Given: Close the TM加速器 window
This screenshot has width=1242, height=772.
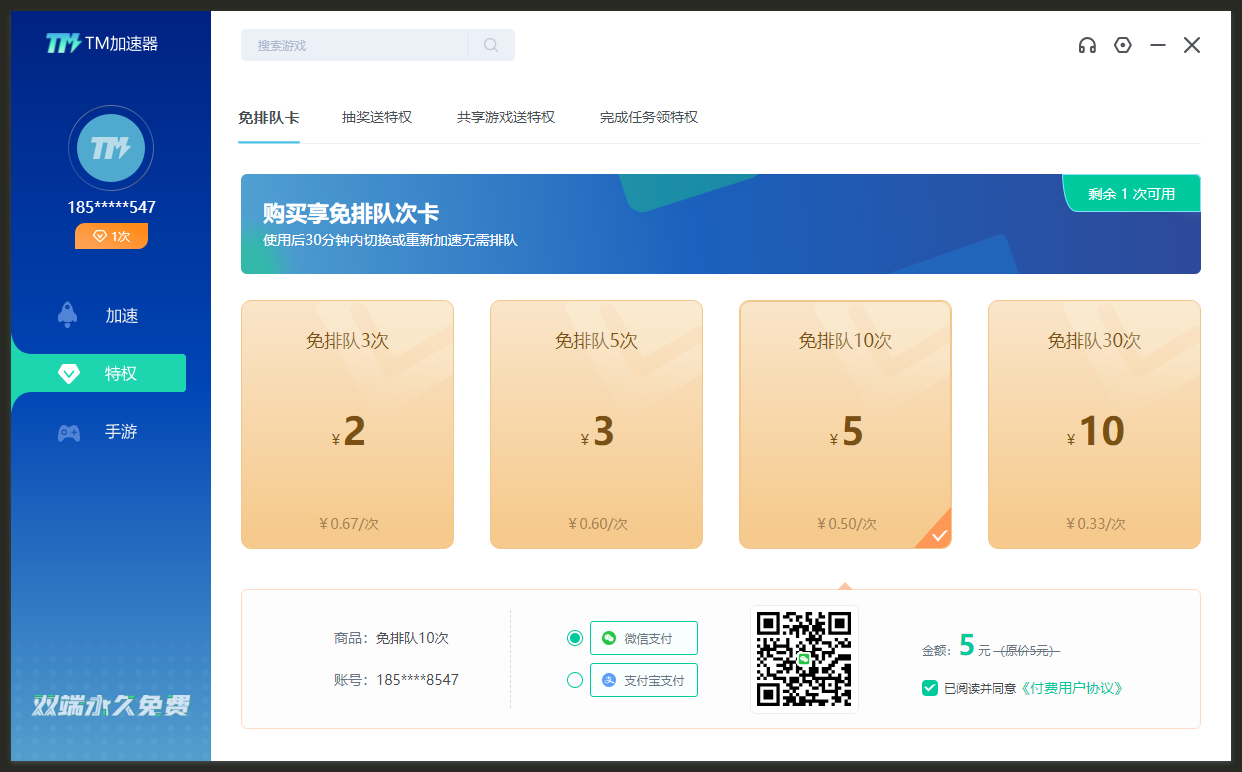Looking at the screenshot, I should [1192, 45].
